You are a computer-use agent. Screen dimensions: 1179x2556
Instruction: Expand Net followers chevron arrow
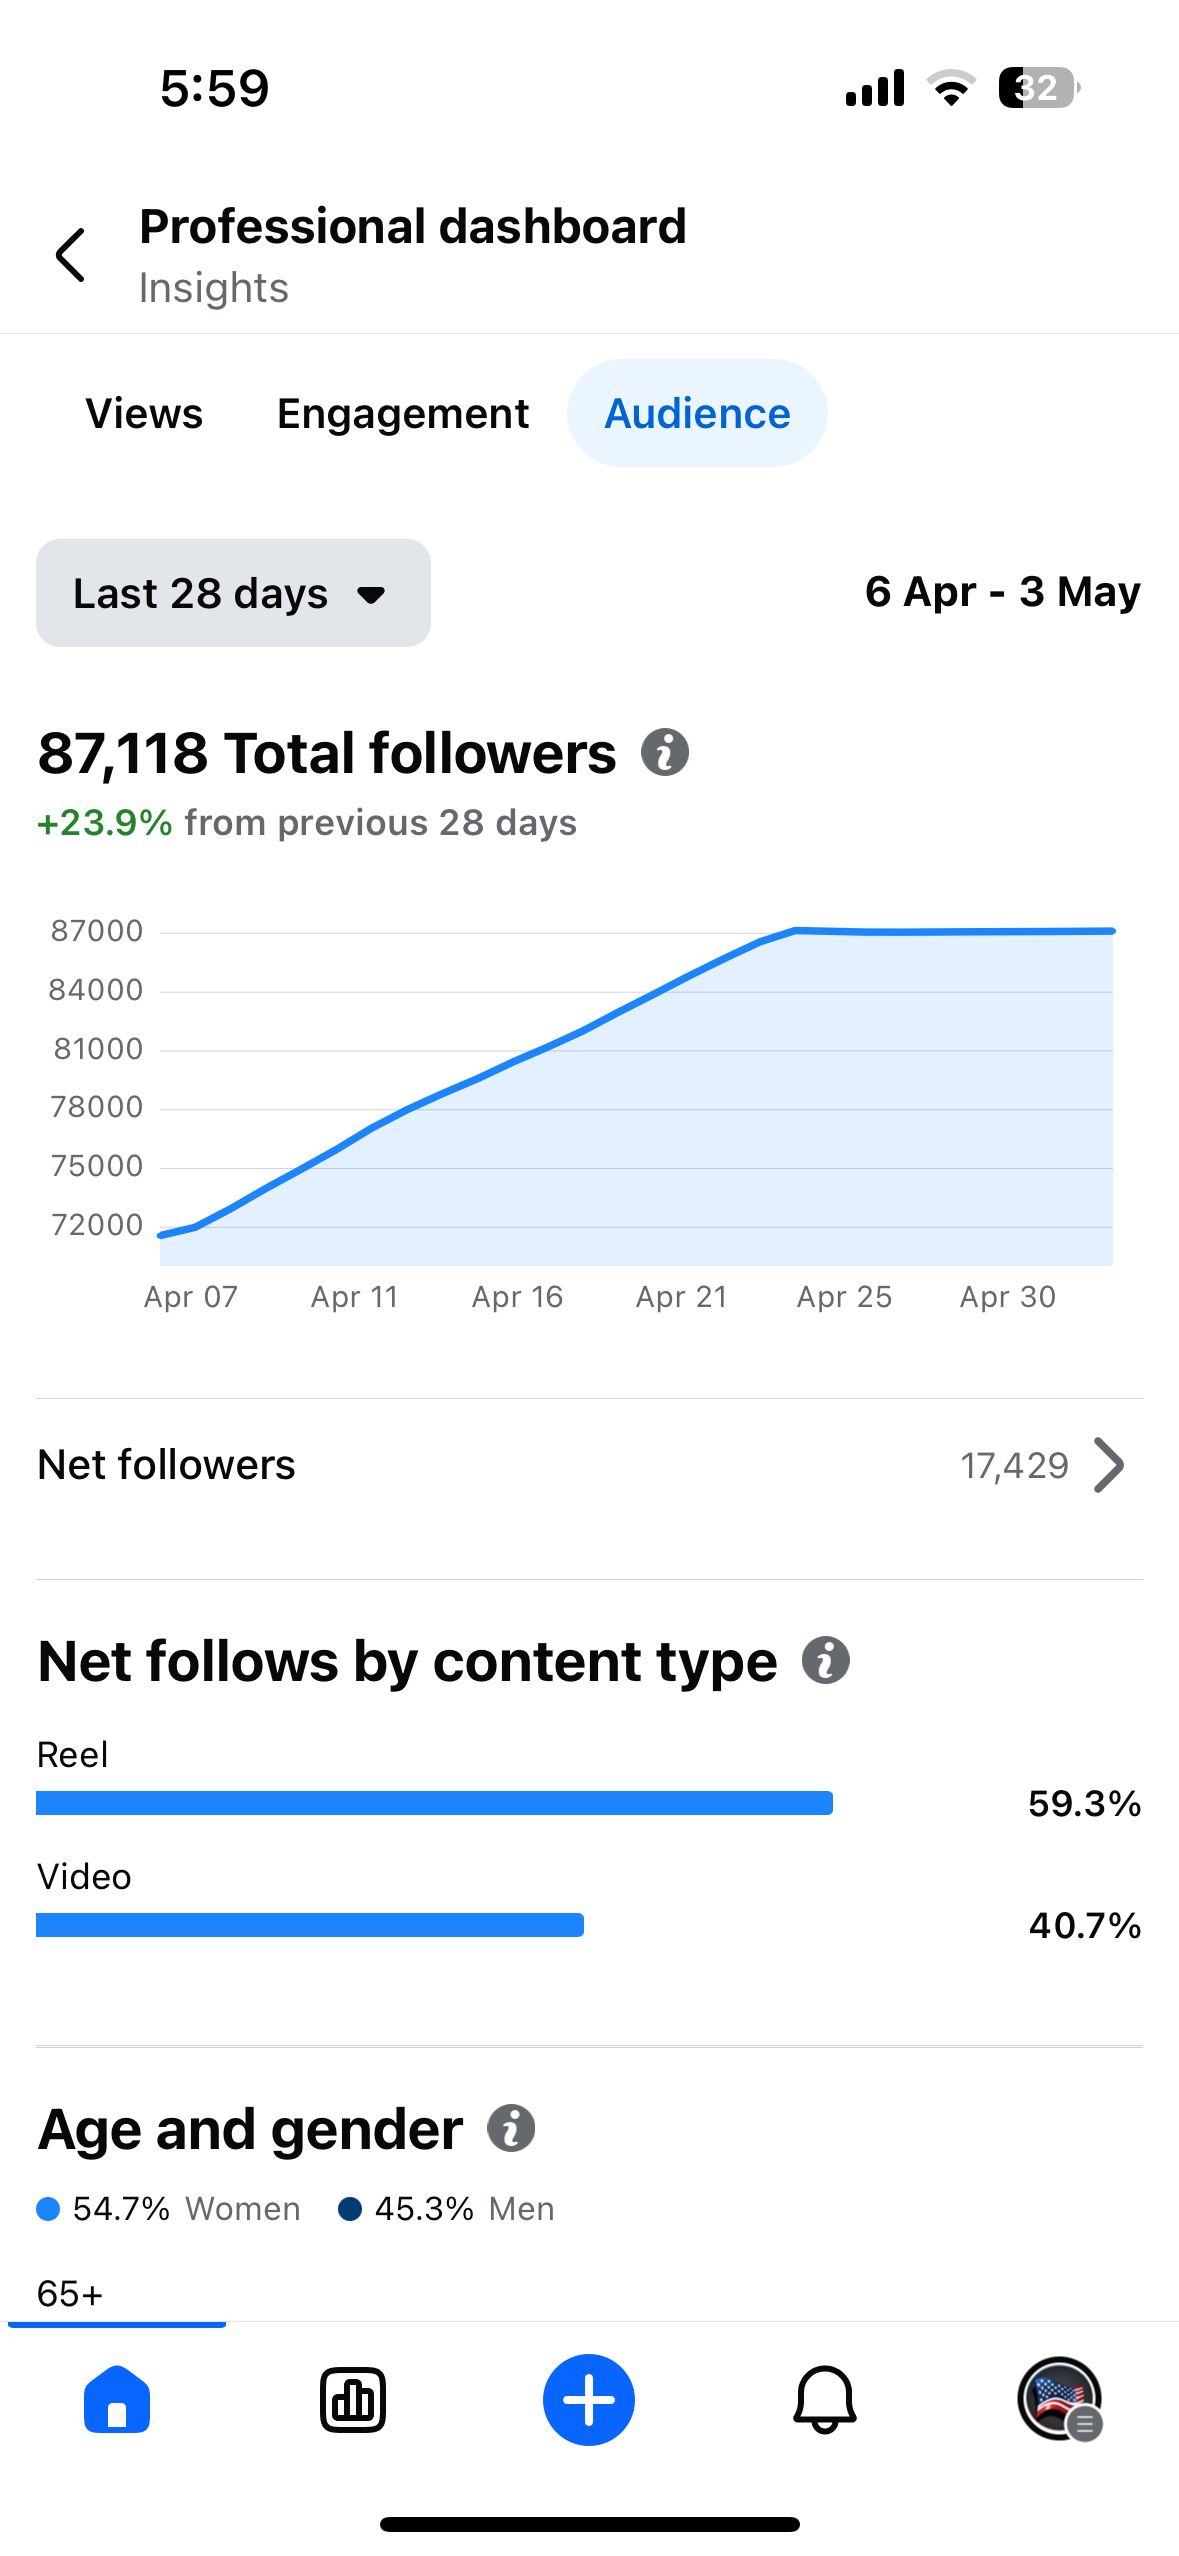[1109, 1465]
